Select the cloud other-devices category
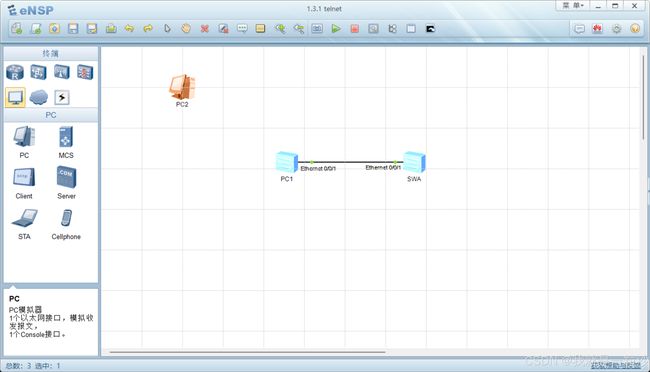Image resolution: width=650 pixels, height=372 pixels. click(39, 97)
